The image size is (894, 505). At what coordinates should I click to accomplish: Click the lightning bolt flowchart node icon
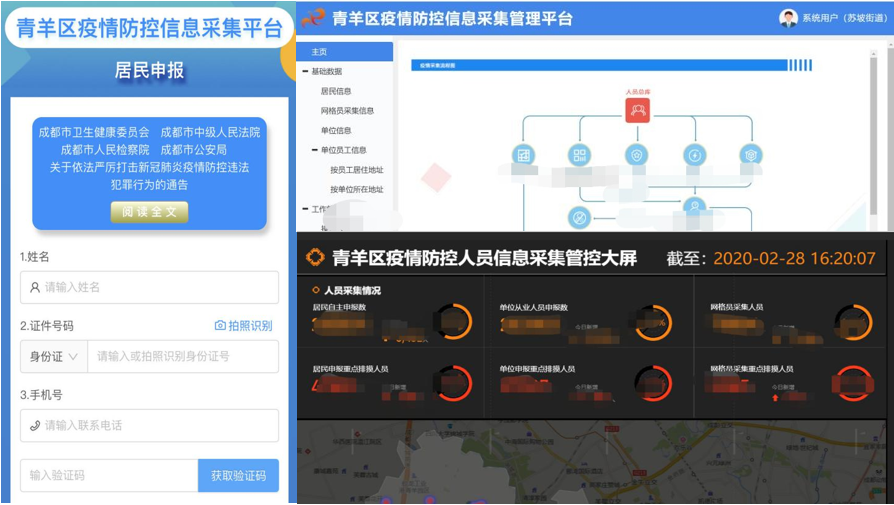click(x=694, y=155)
